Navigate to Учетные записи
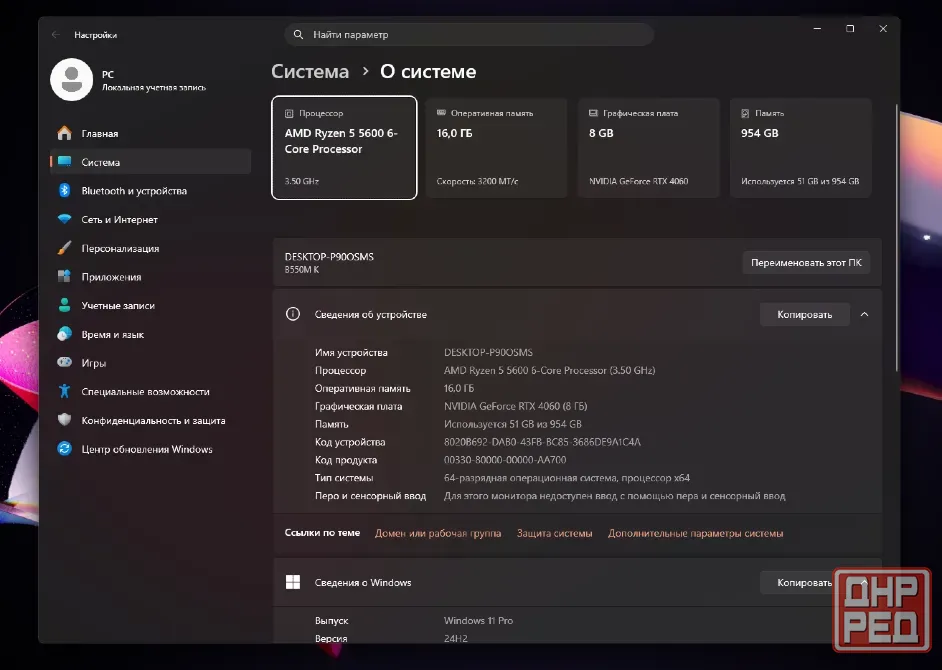The height and width of the screenshot is (670, 942). (x=150, y=305)
